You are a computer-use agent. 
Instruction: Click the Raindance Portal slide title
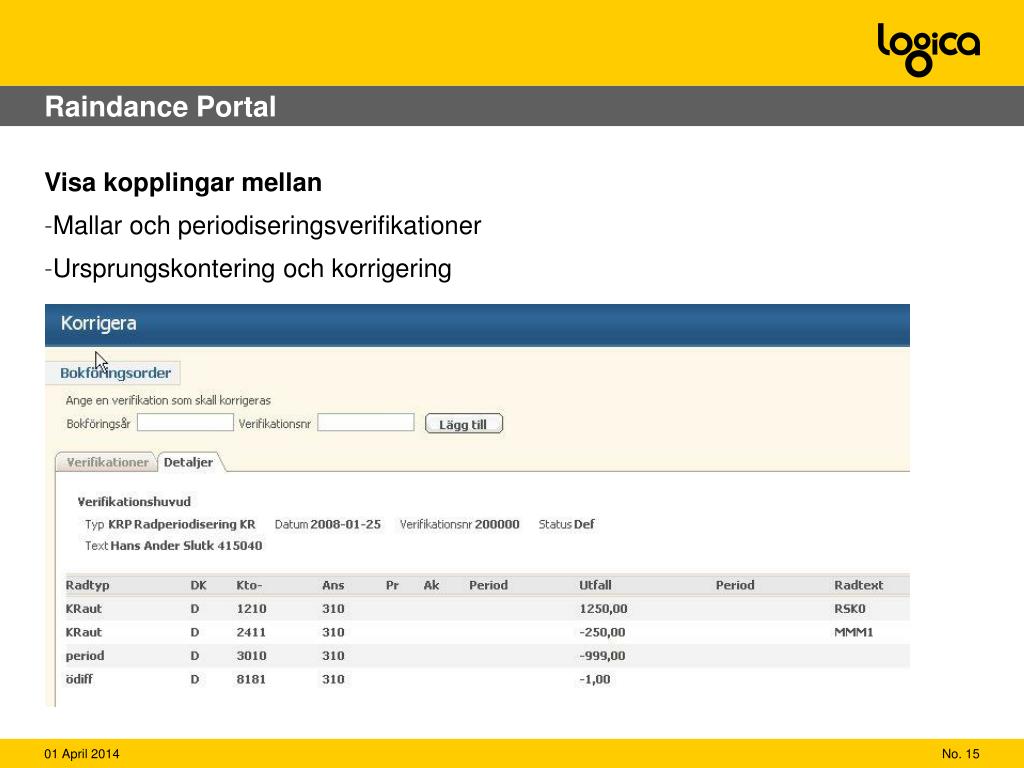pos(160,106)
